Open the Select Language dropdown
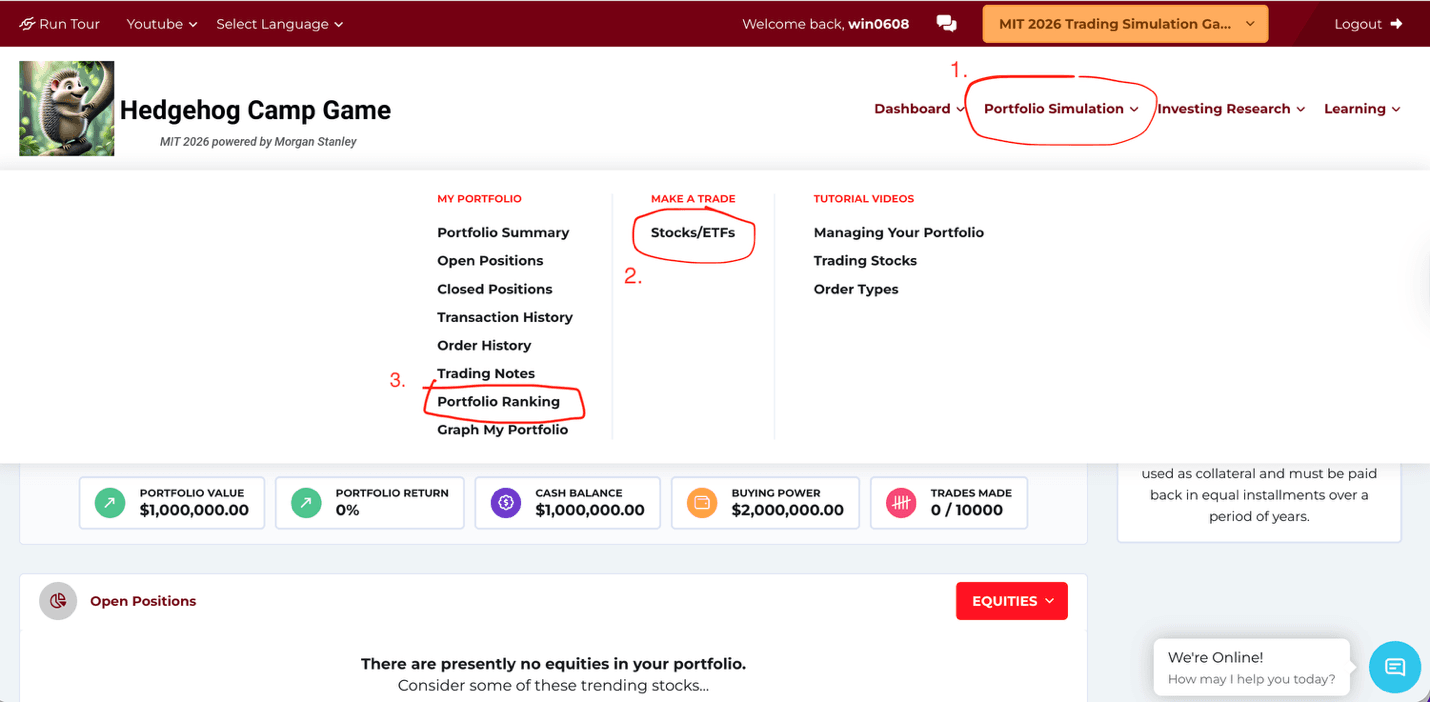 [279, 24]
